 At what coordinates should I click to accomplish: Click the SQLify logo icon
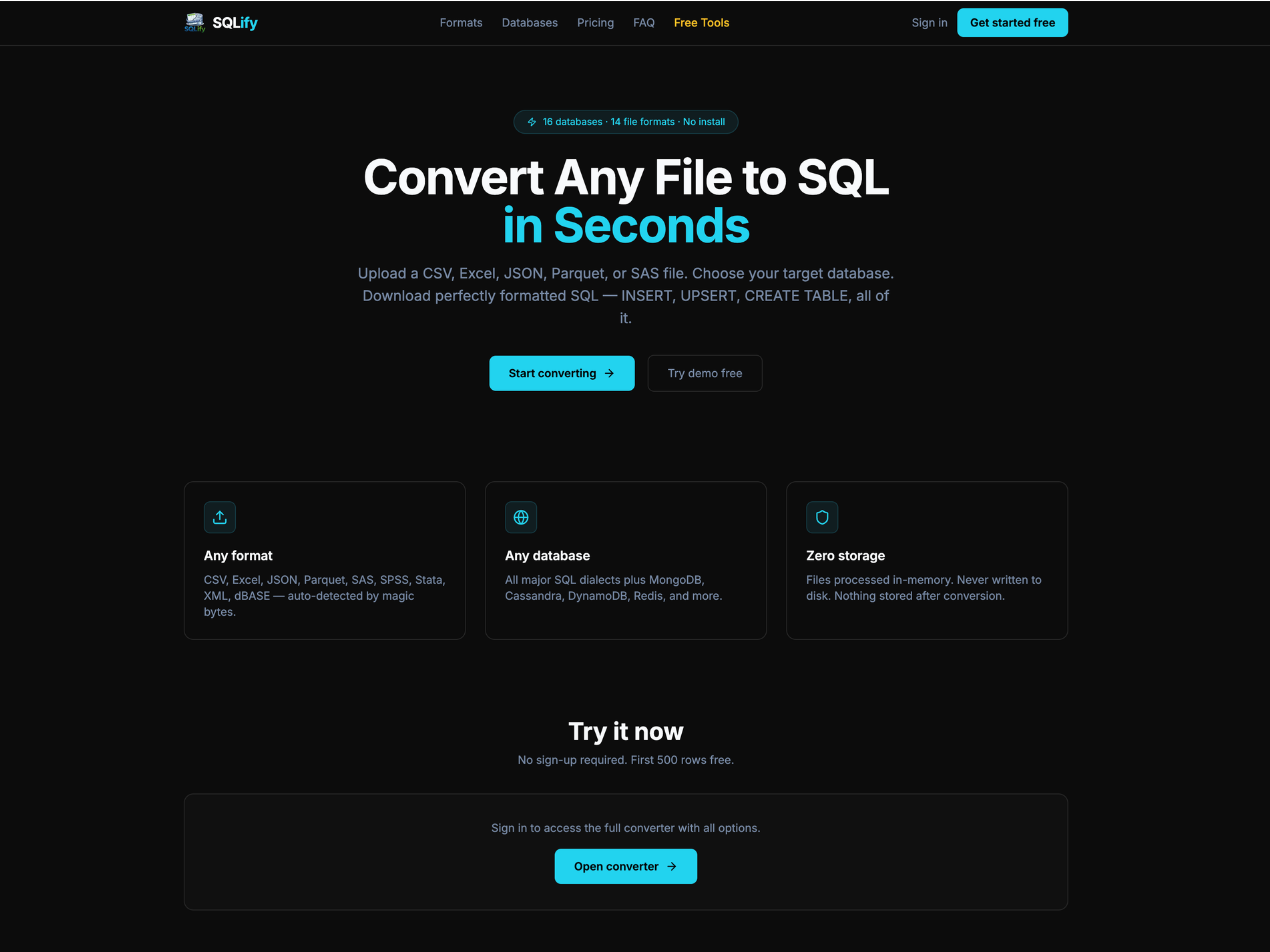194,22
